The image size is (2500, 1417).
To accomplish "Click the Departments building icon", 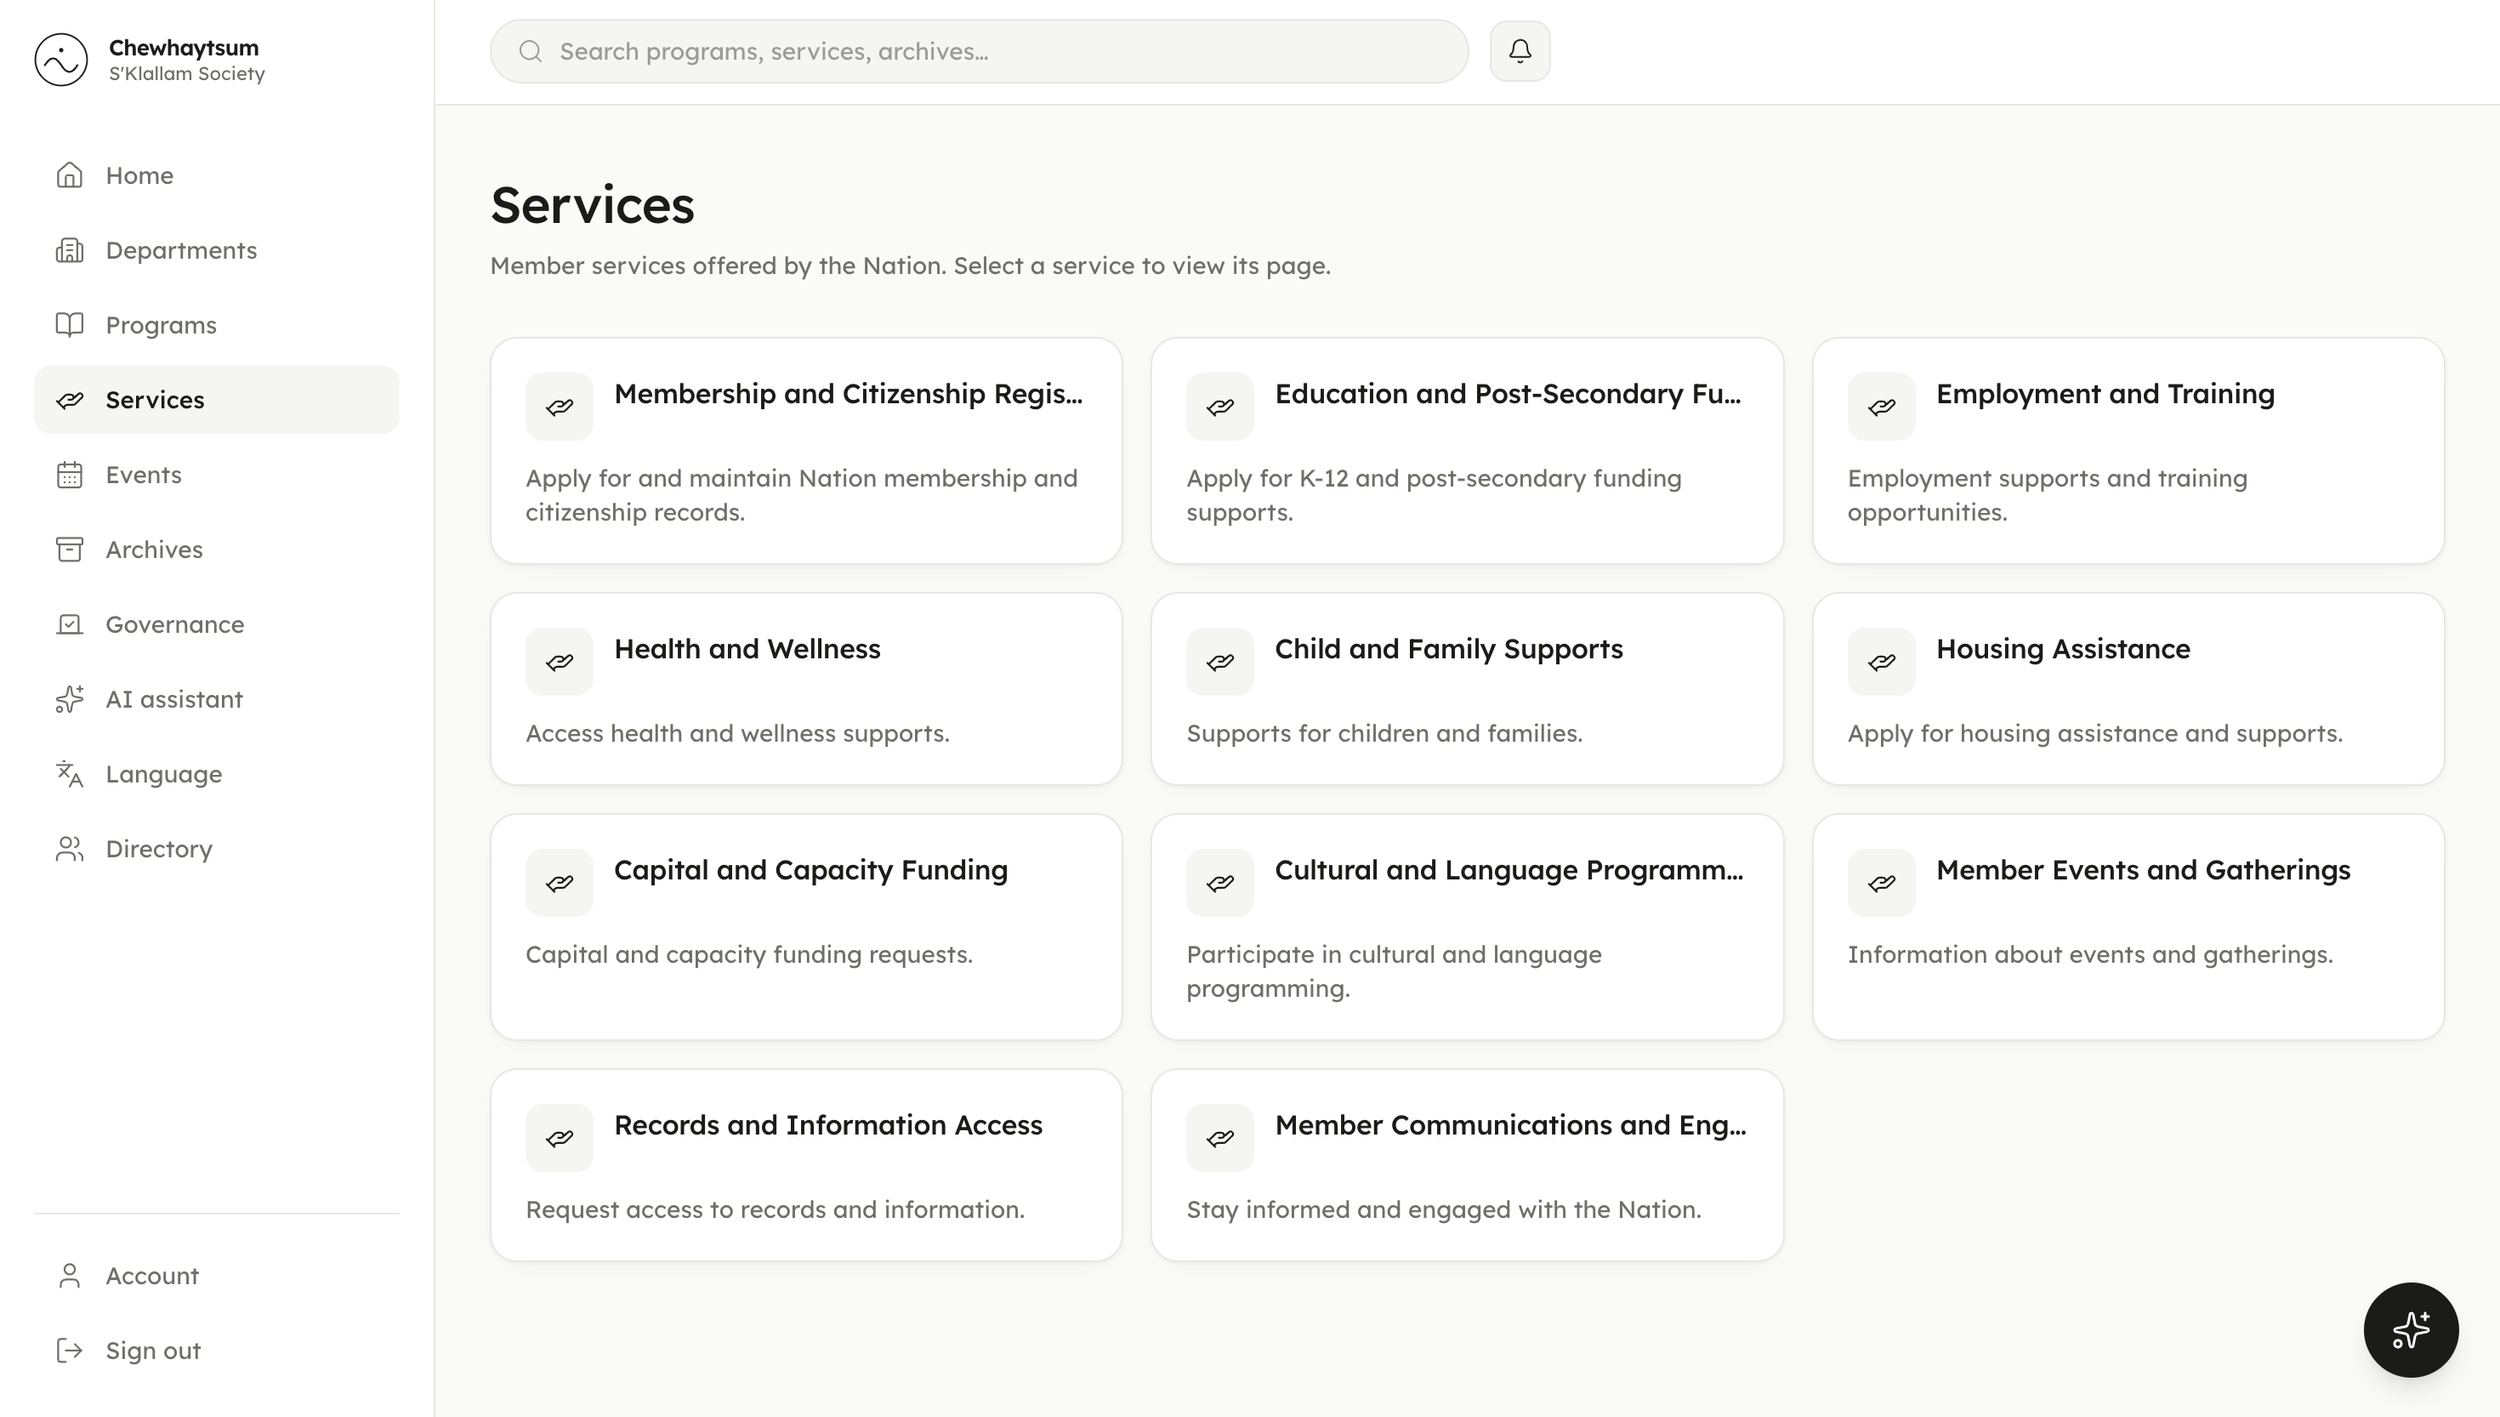I will (69, 250).
